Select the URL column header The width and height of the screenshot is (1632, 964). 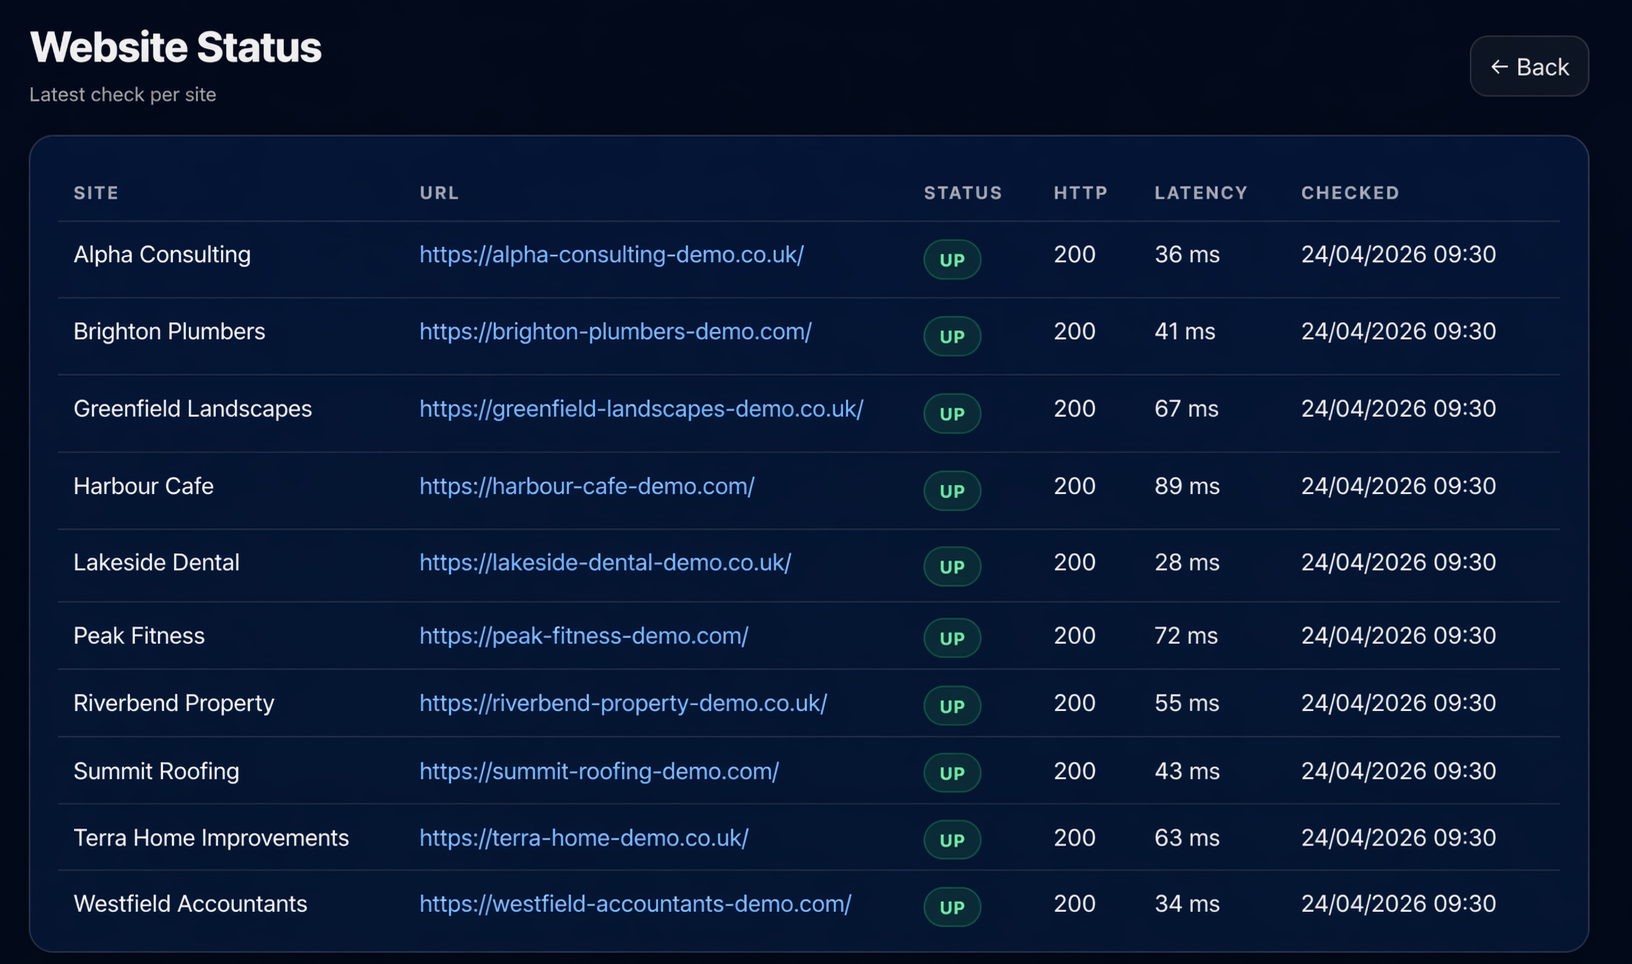[439, 193]
